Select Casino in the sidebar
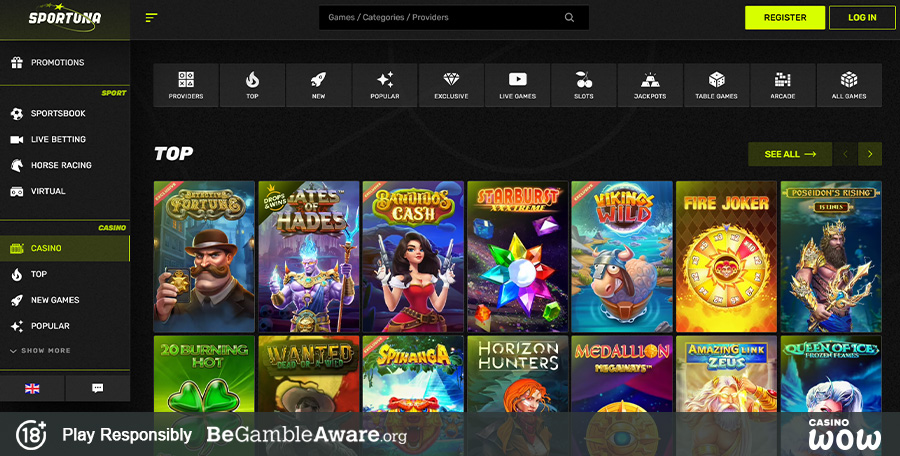 click(x=65, y=248)
